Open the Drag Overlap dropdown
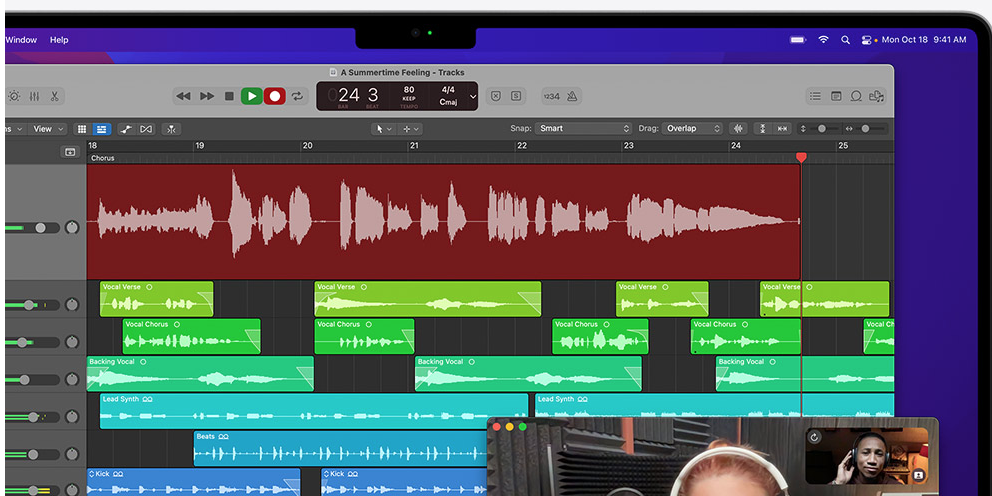The width and height of the screenshot is (992, 496). (692, 128)
